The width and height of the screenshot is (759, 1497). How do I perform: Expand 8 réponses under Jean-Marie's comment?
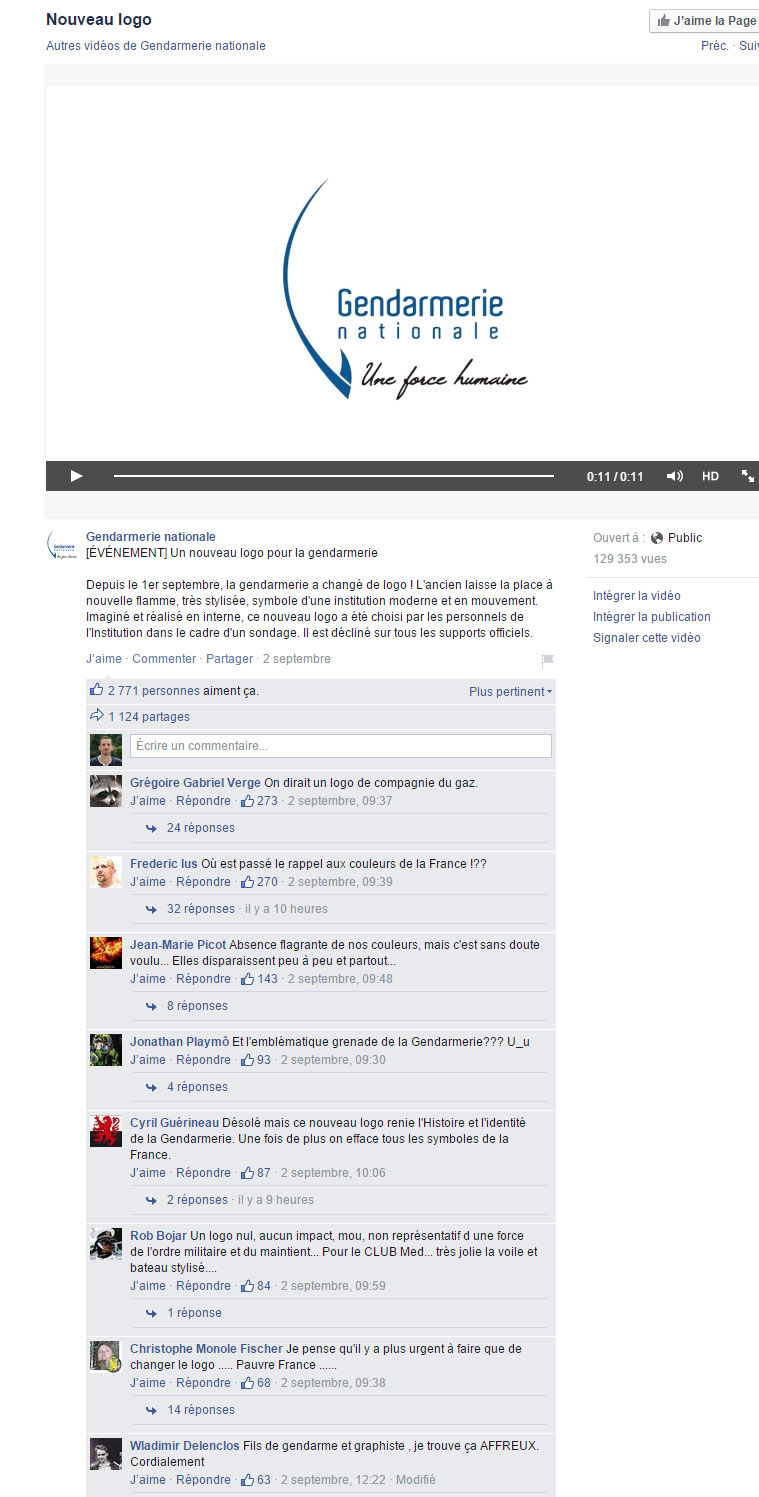[197, 1006]
